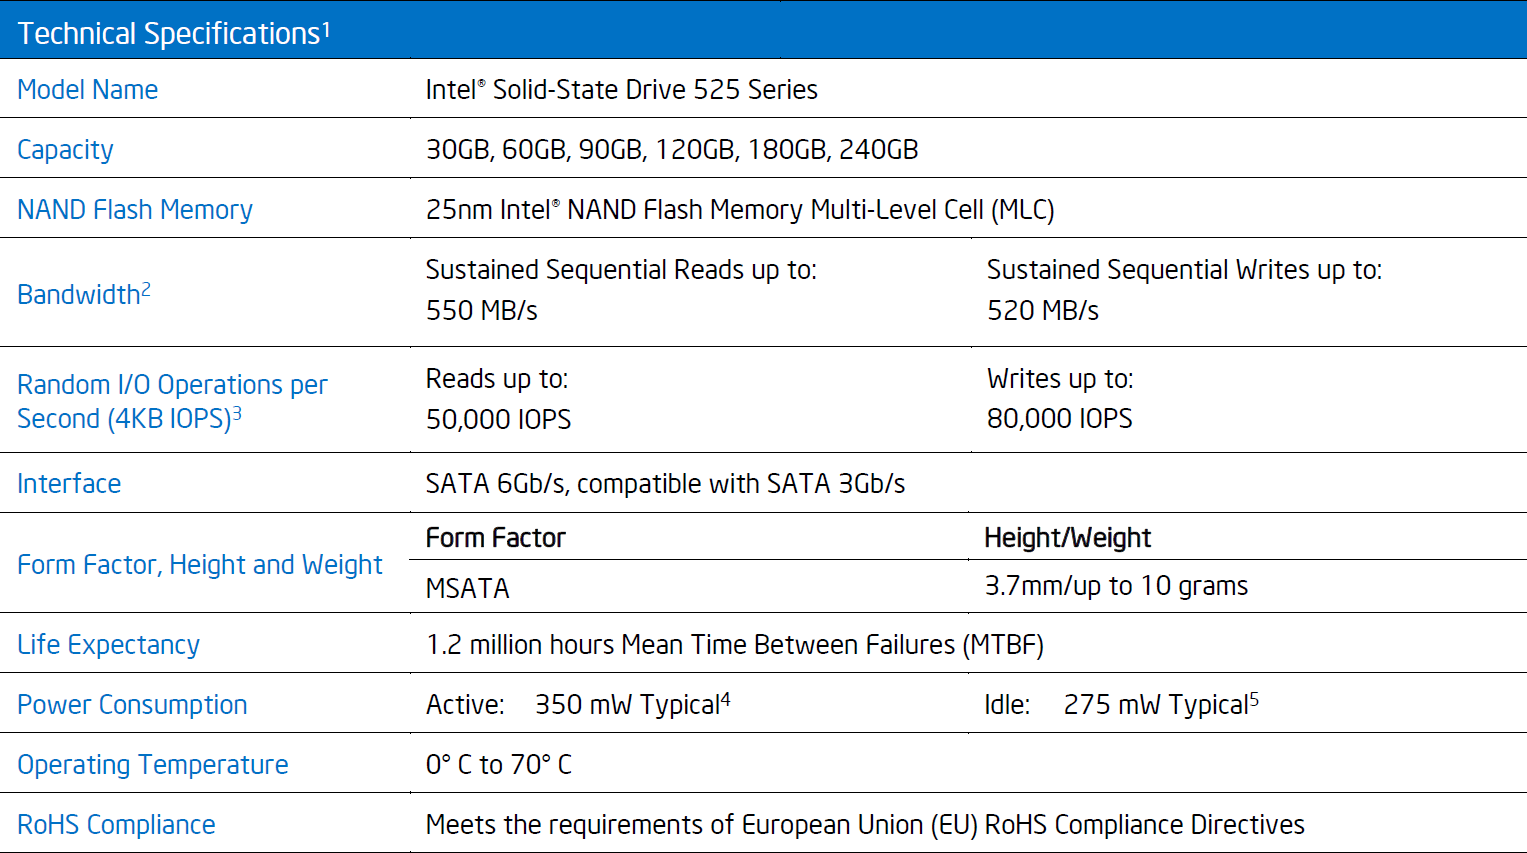Select the Interface row label

[x=69, y=484]
